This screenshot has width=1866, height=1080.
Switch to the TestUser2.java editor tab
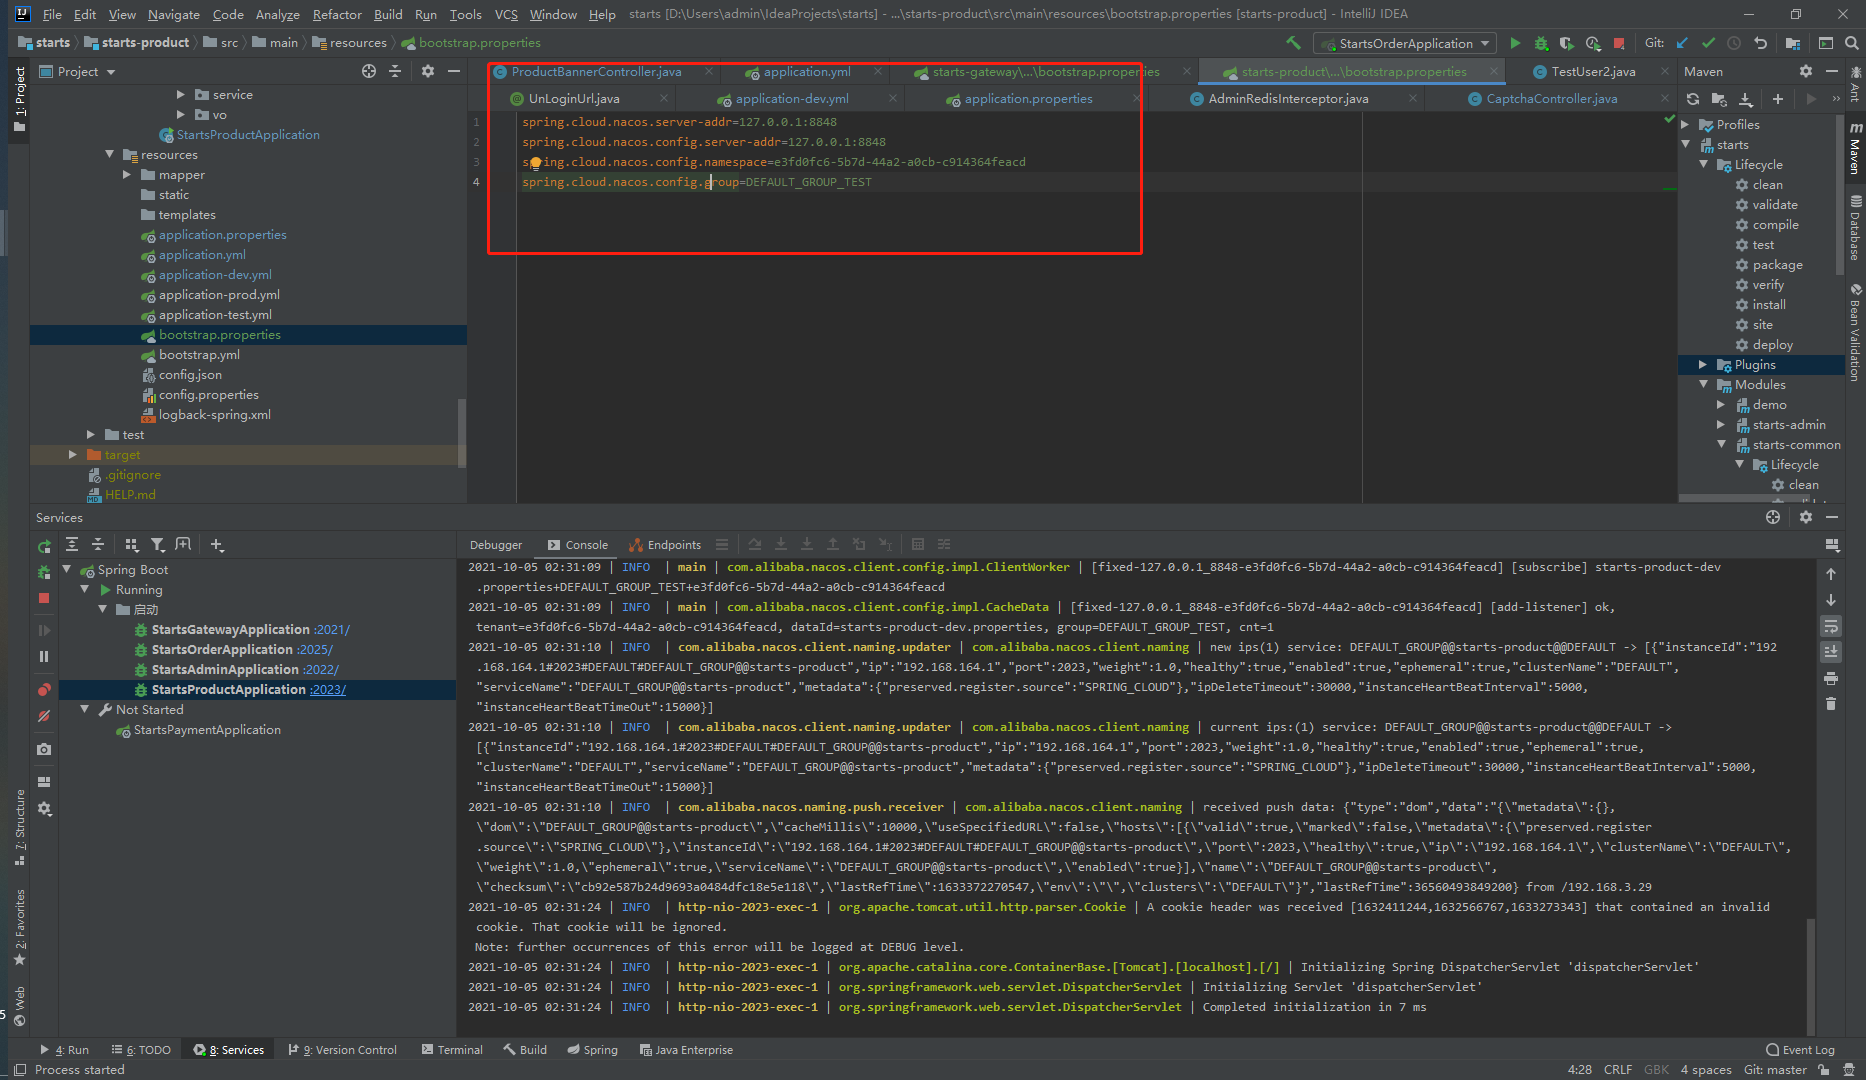click(x=1593, y=71)
